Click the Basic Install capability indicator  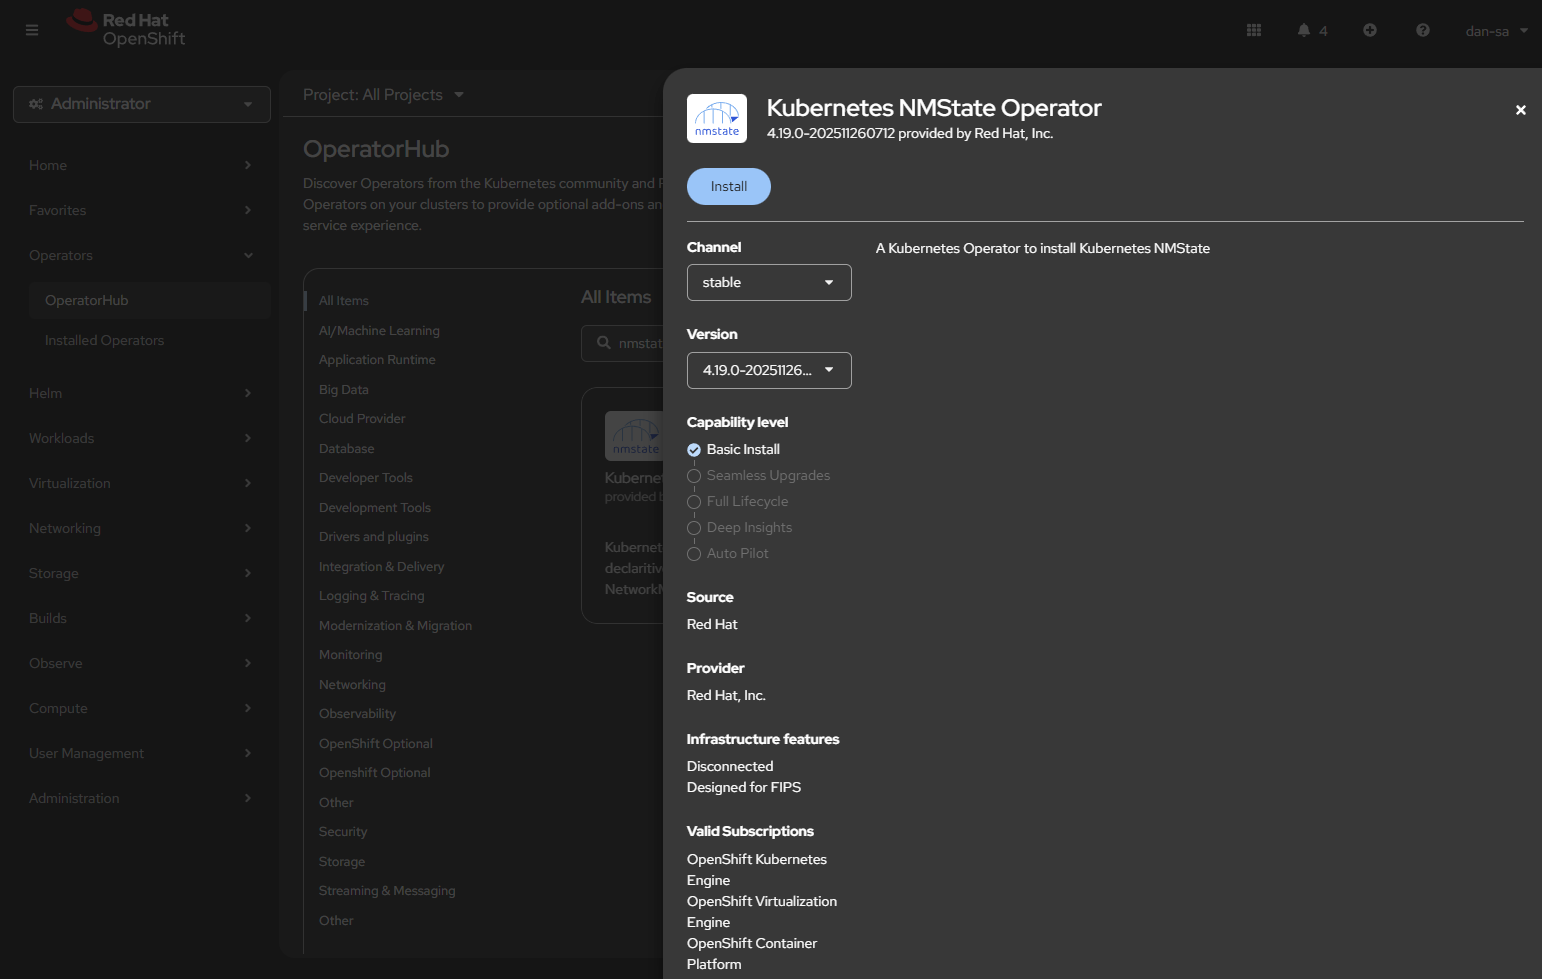click(694, 450)
